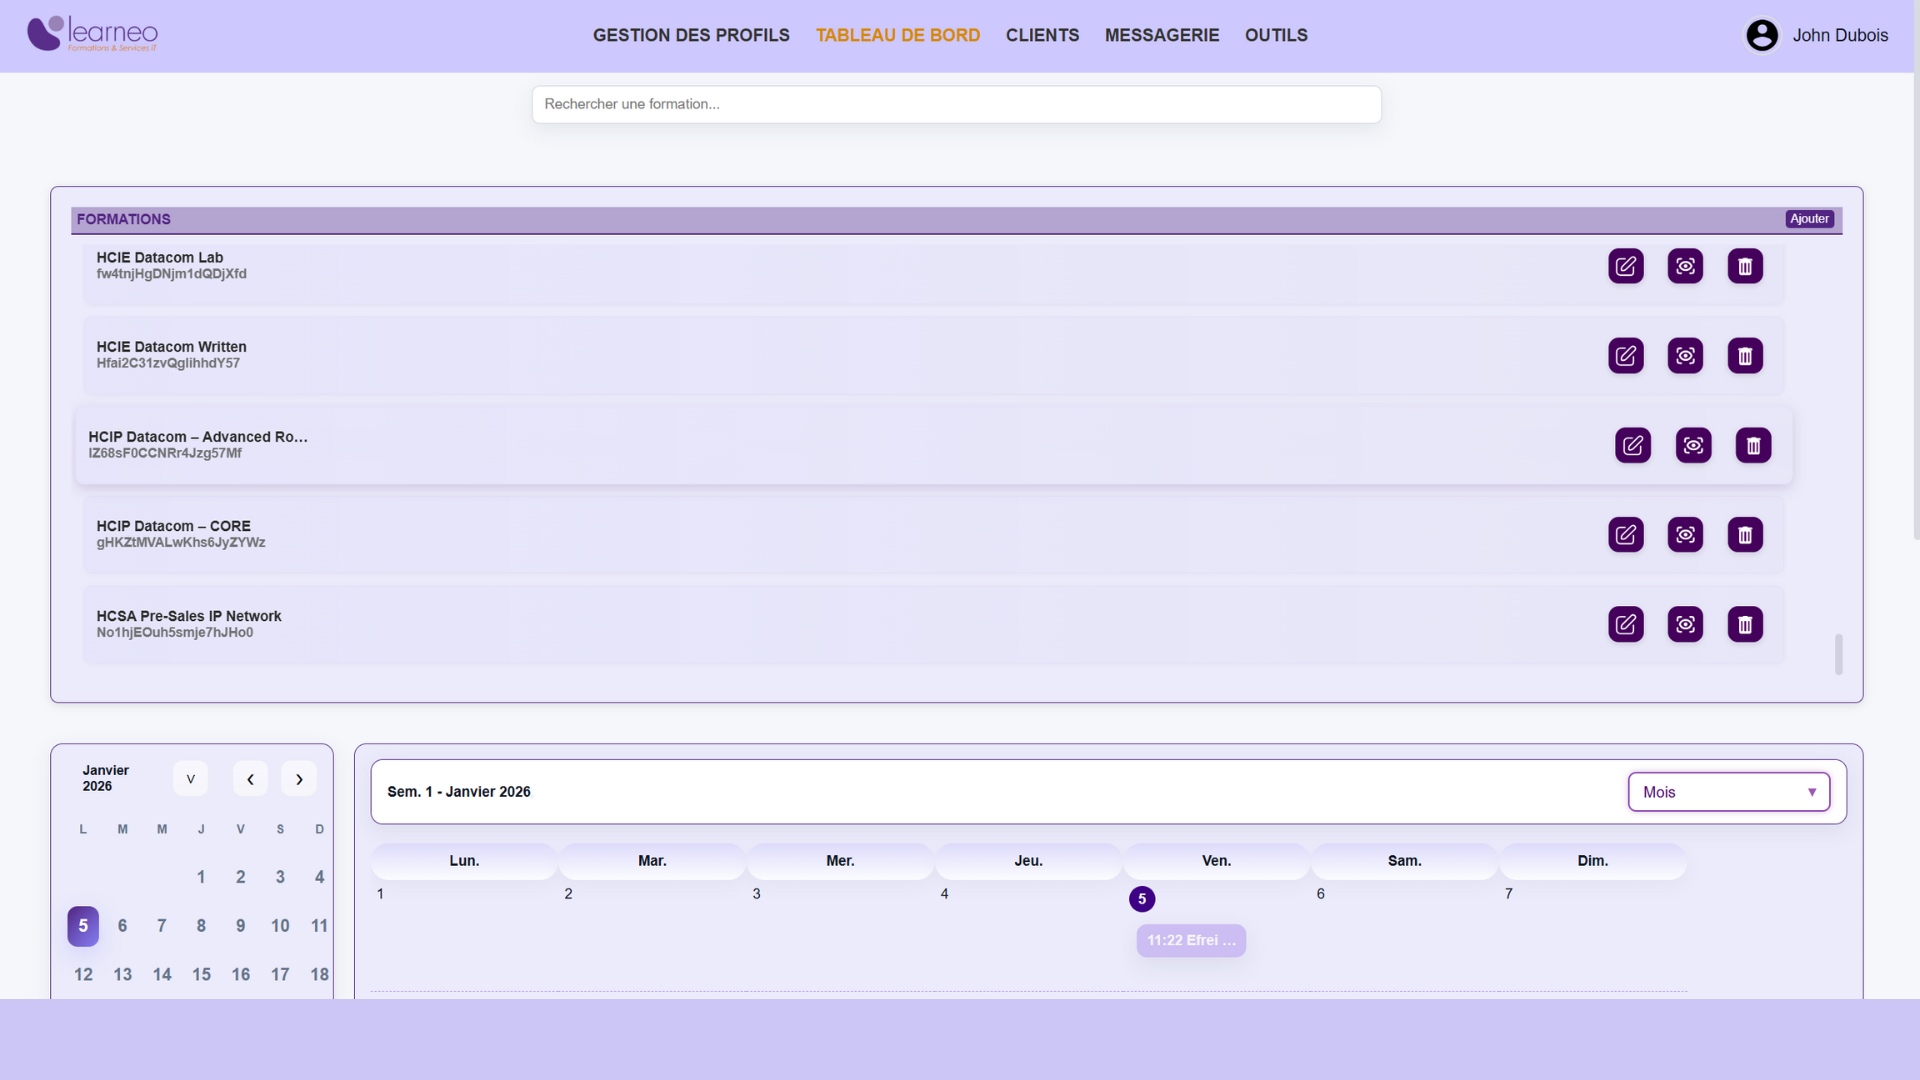1920x1080 pixels.
Task: Delete the HCIE Datacom Written formation
Action: point(1744,356)
